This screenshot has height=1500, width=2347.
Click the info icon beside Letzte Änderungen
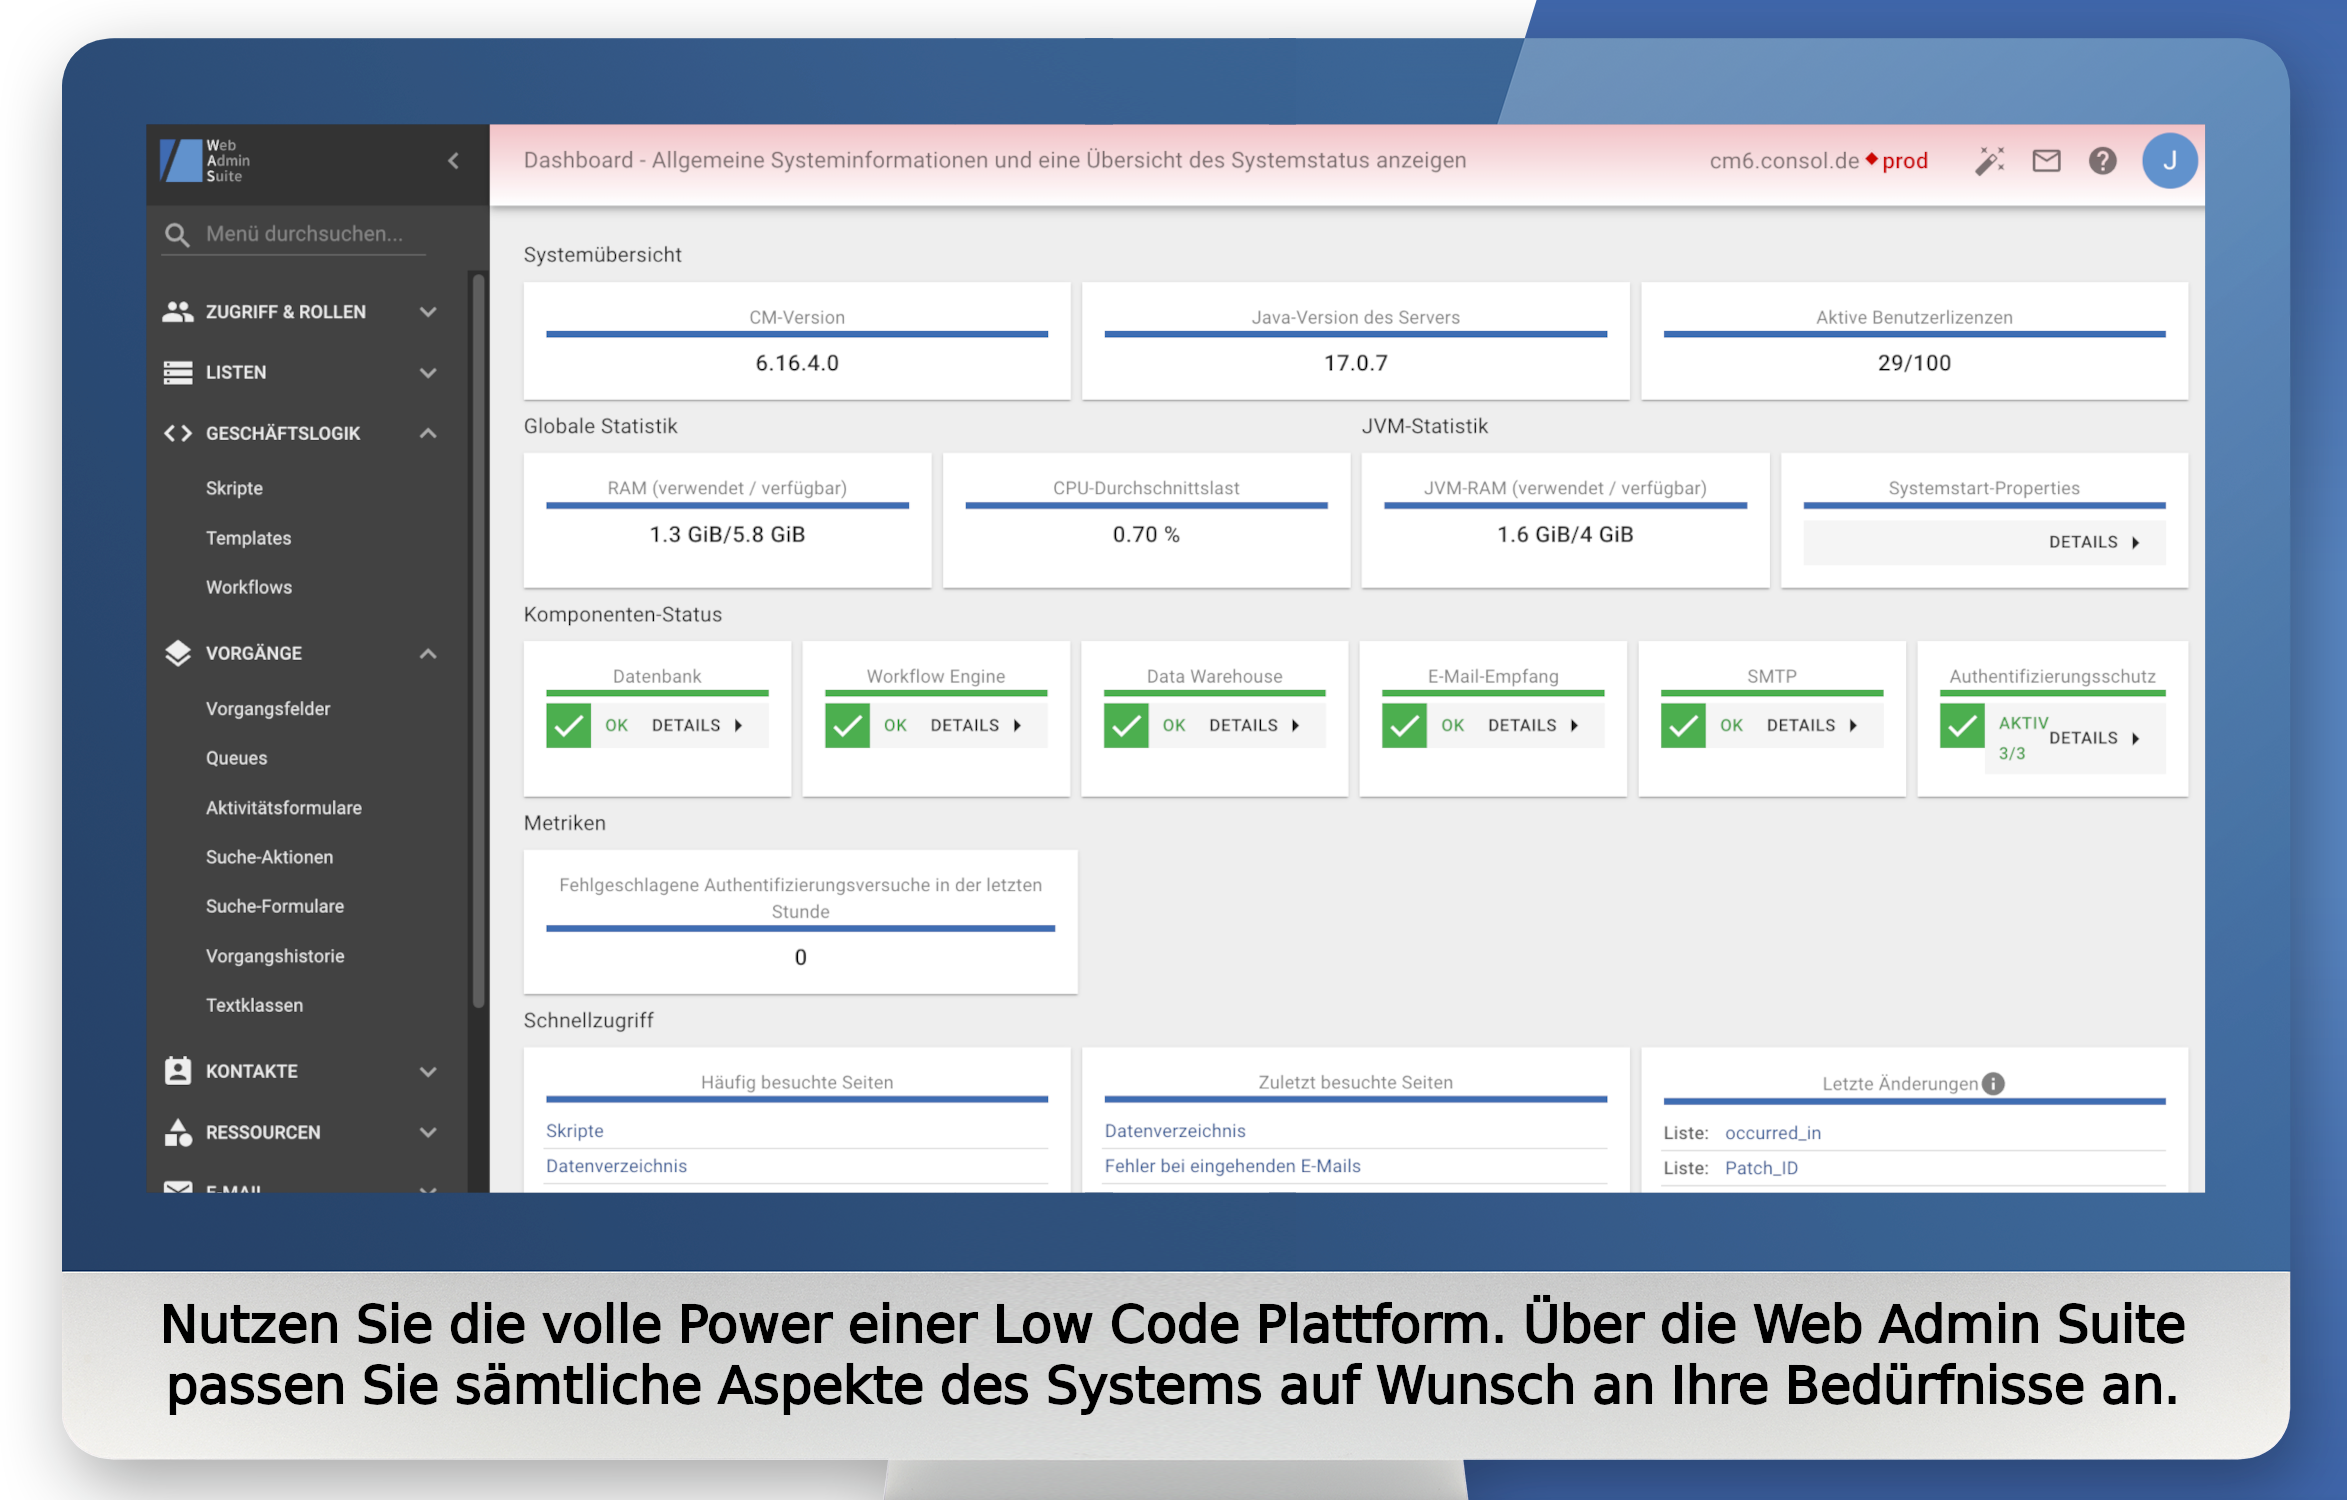pyautogui.click(x=1993, y=1083)
